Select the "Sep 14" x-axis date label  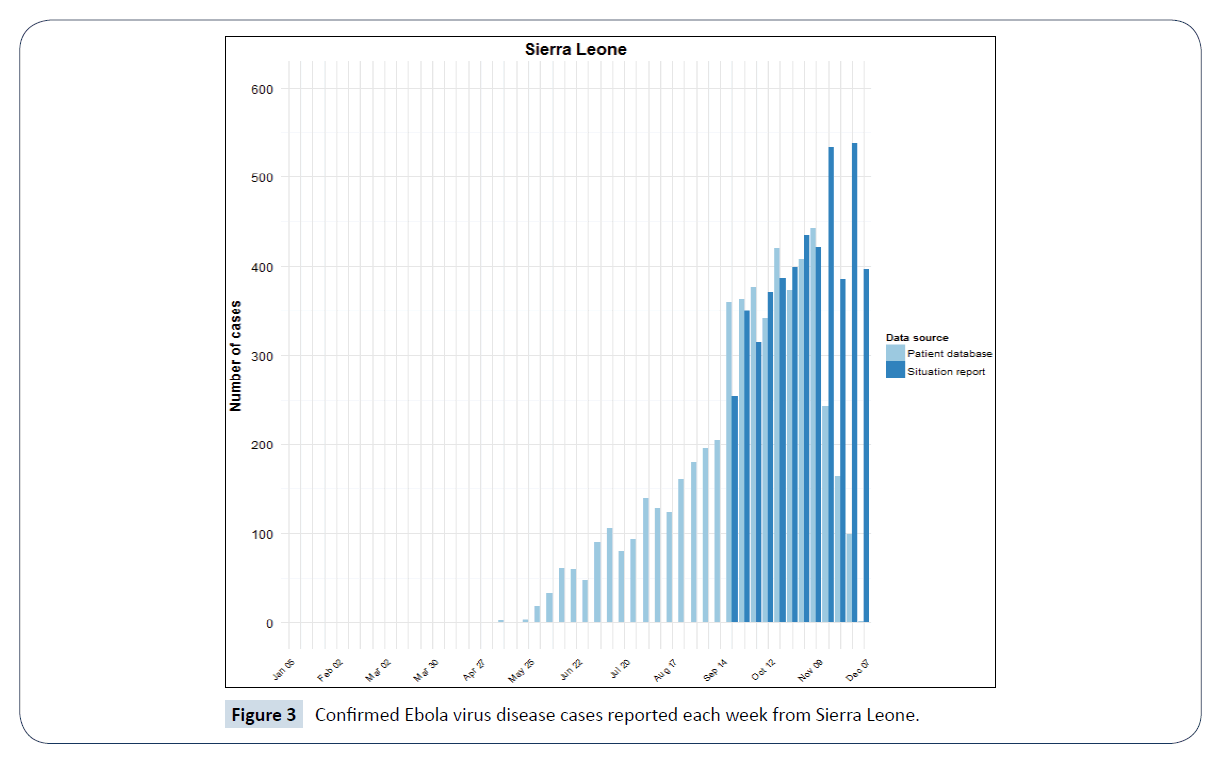point(714,668)
